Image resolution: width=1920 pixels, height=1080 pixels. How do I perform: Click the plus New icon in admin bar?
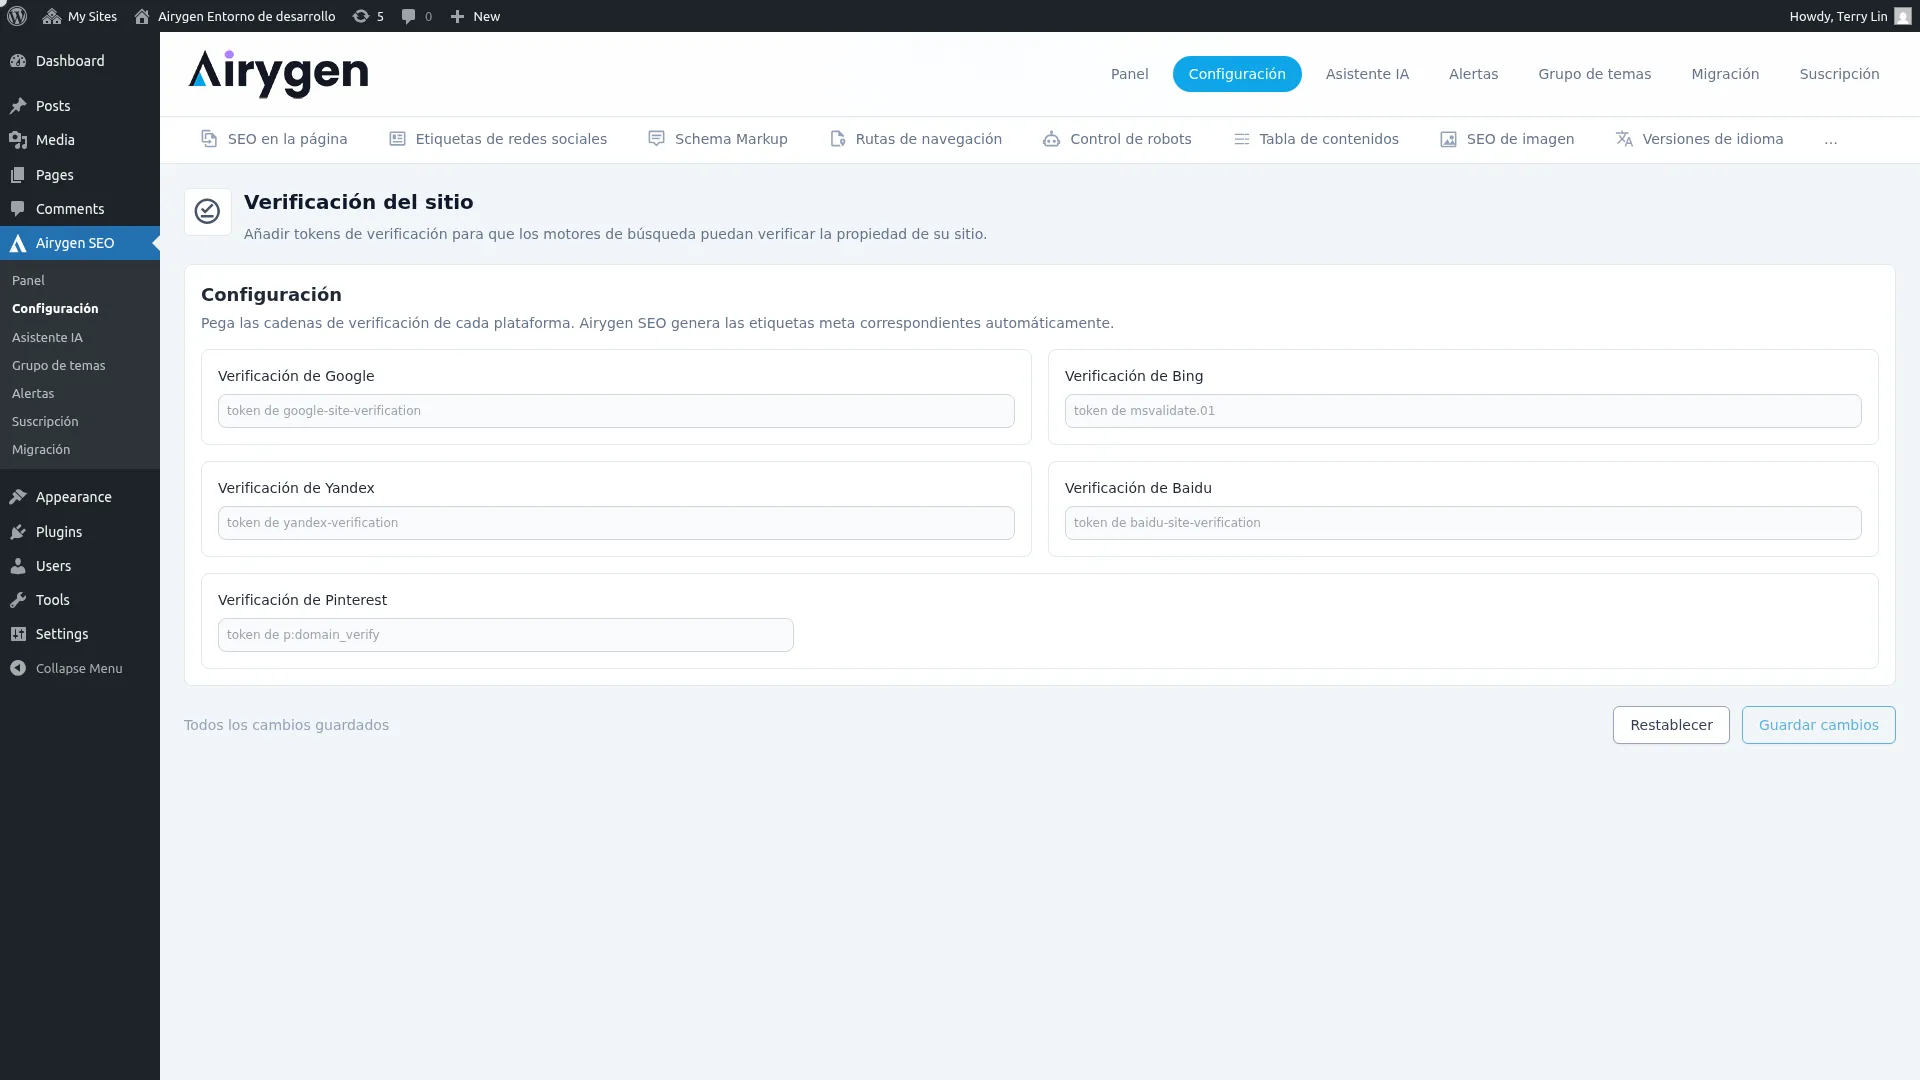pyautogui.click(x=457, y=16)
